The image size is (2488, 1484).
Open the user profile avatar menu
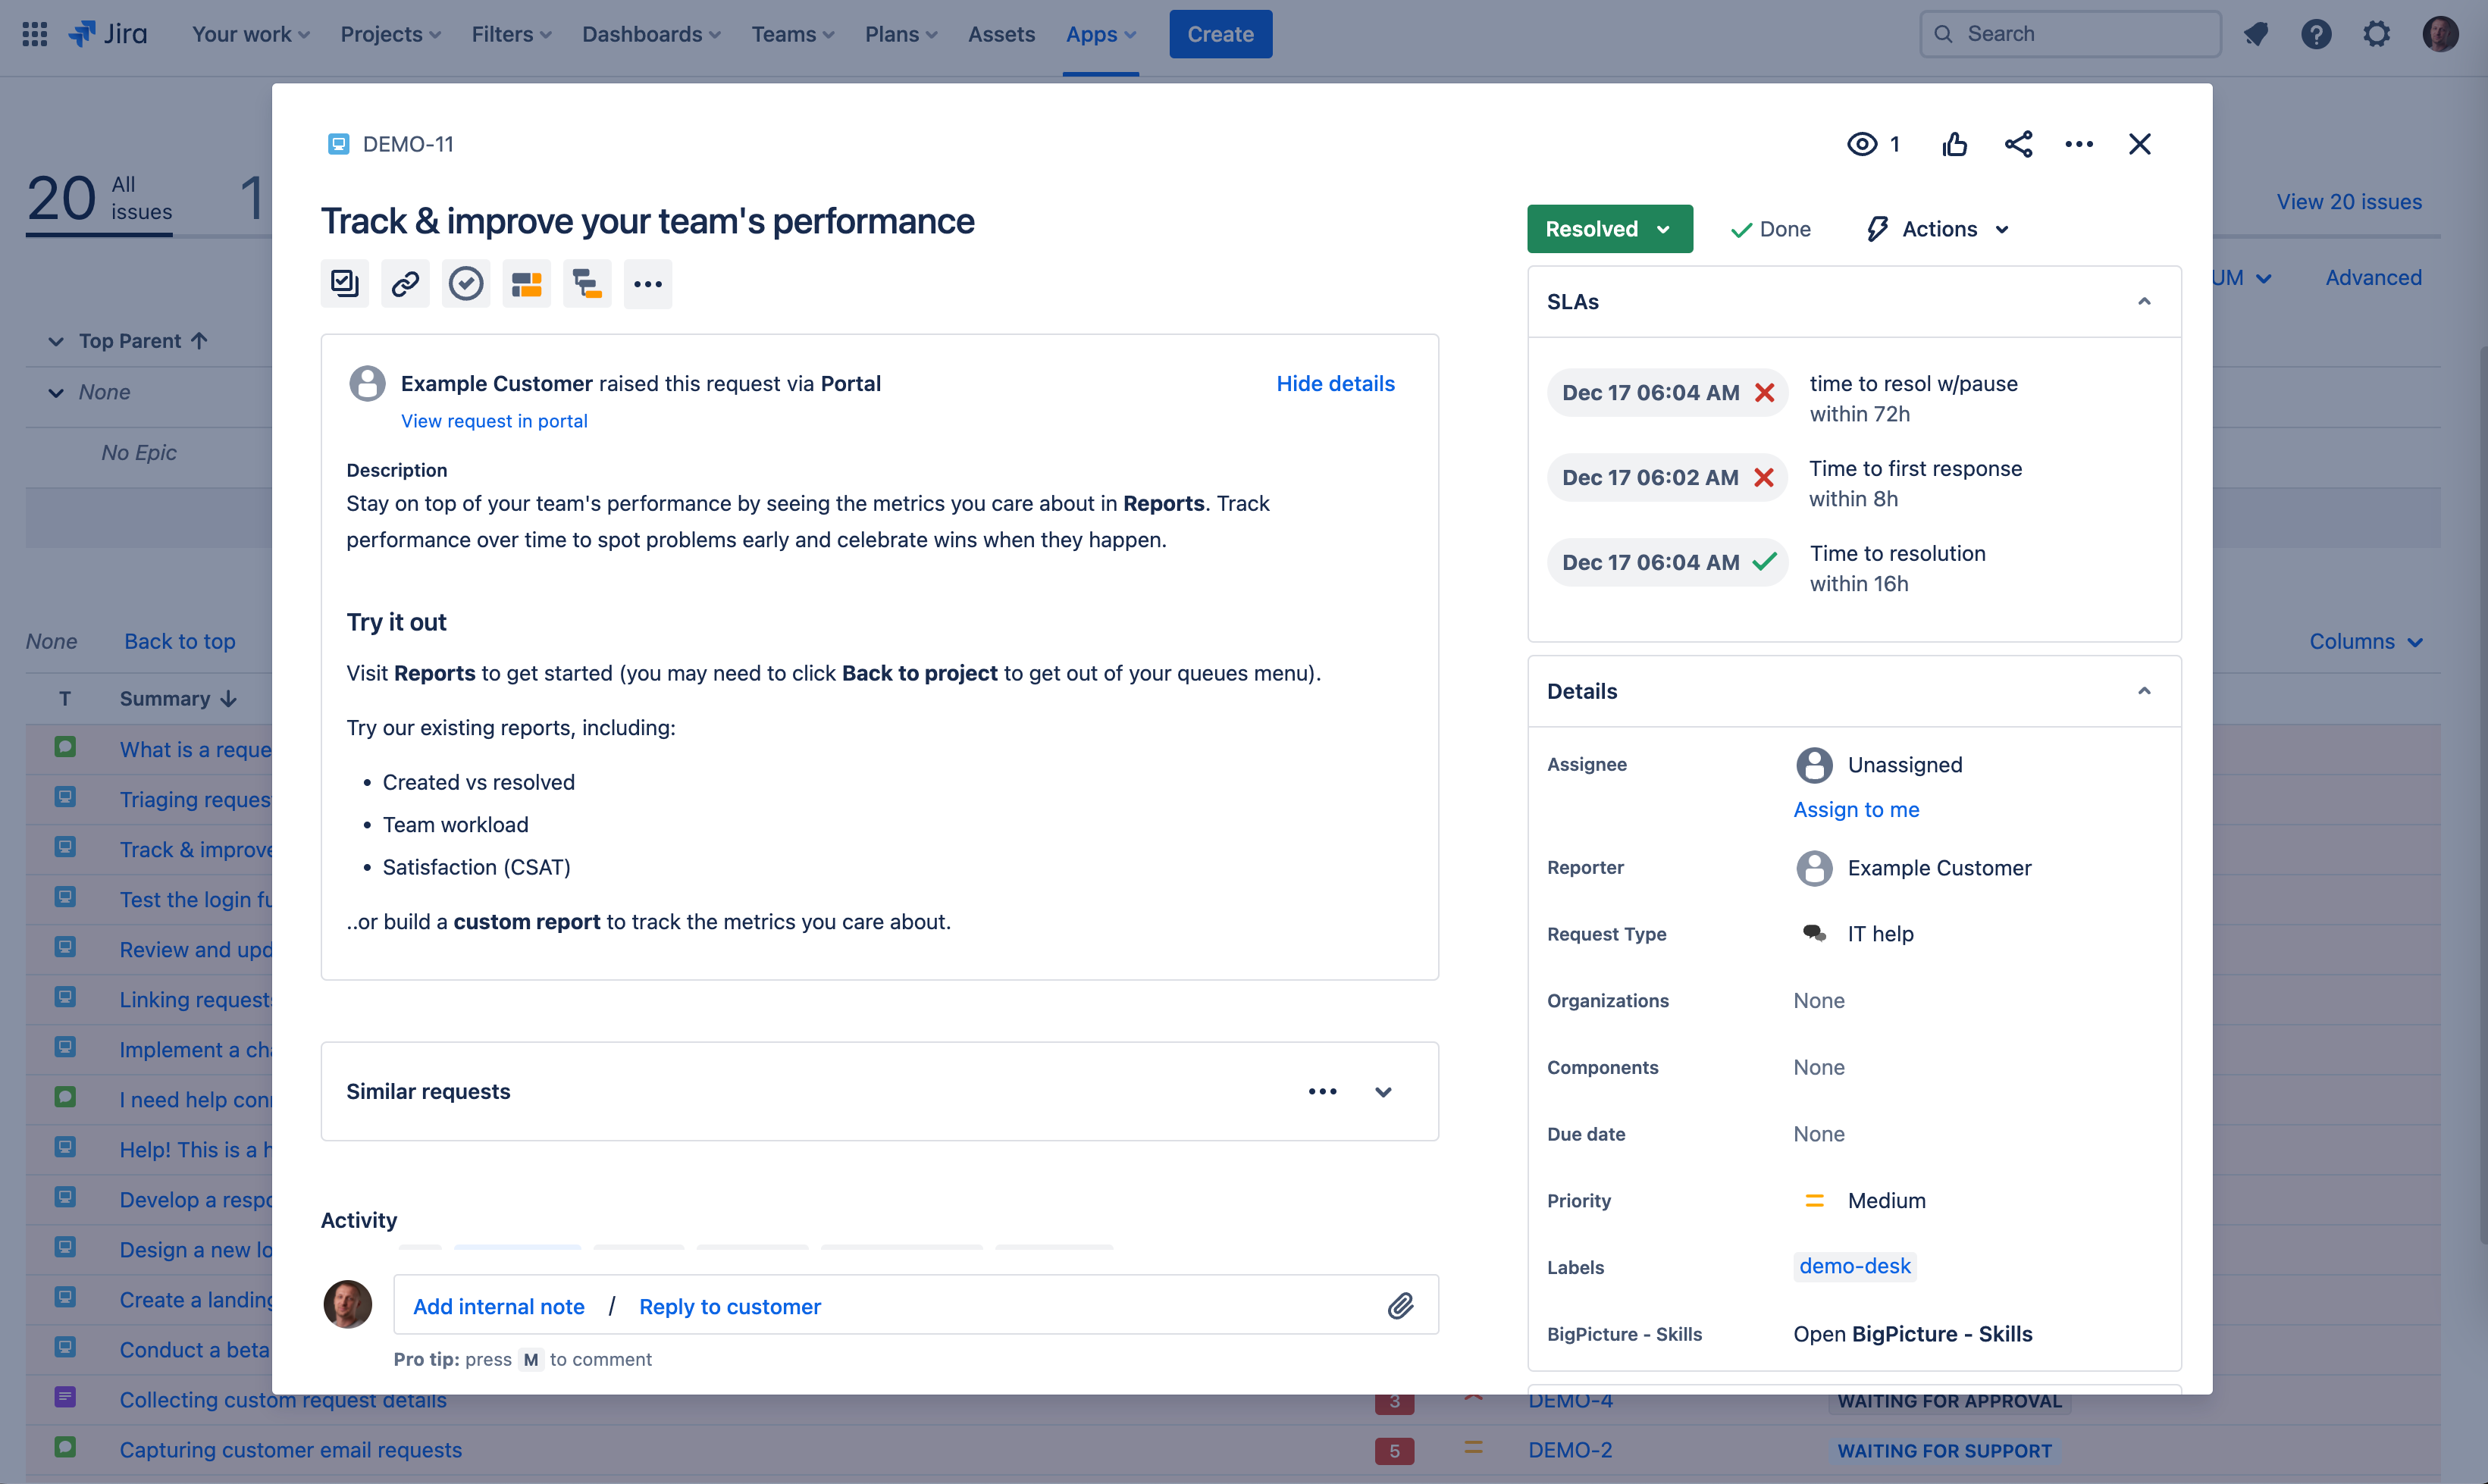[2440, 34]
